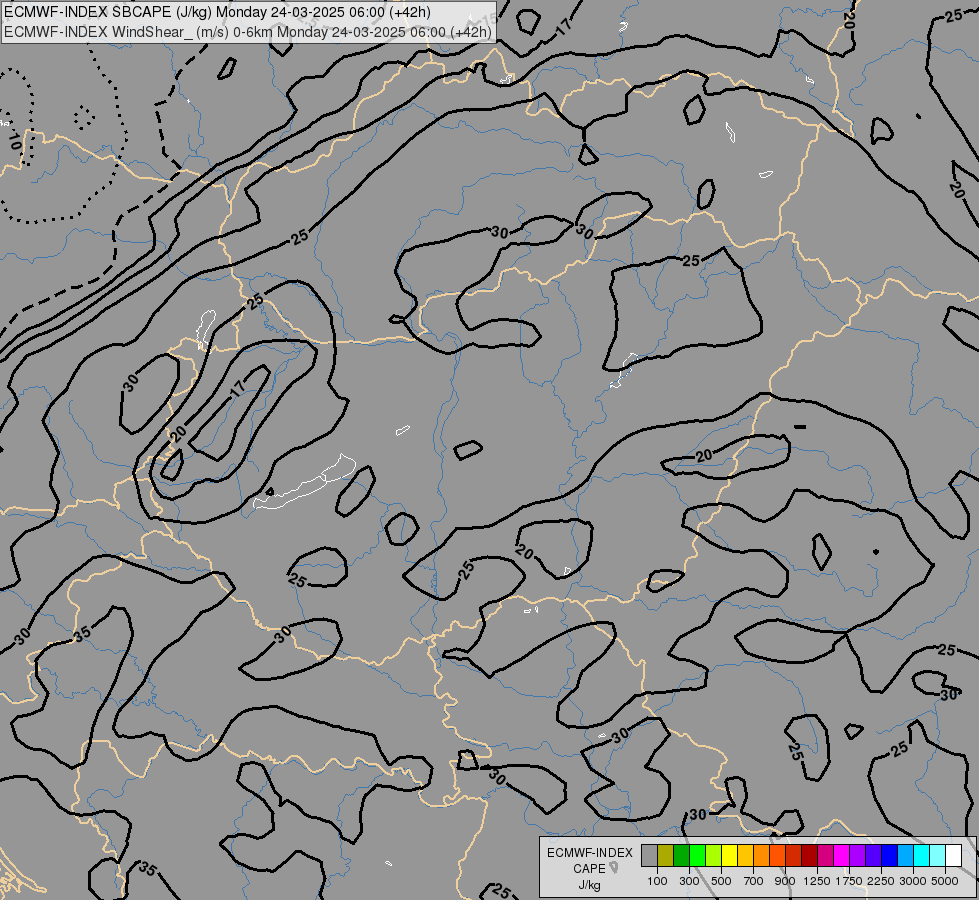The height and width of the screenshot is (900, 979).
Task: Pick the purple CAPE legend swatch
Action: [857, 855]
